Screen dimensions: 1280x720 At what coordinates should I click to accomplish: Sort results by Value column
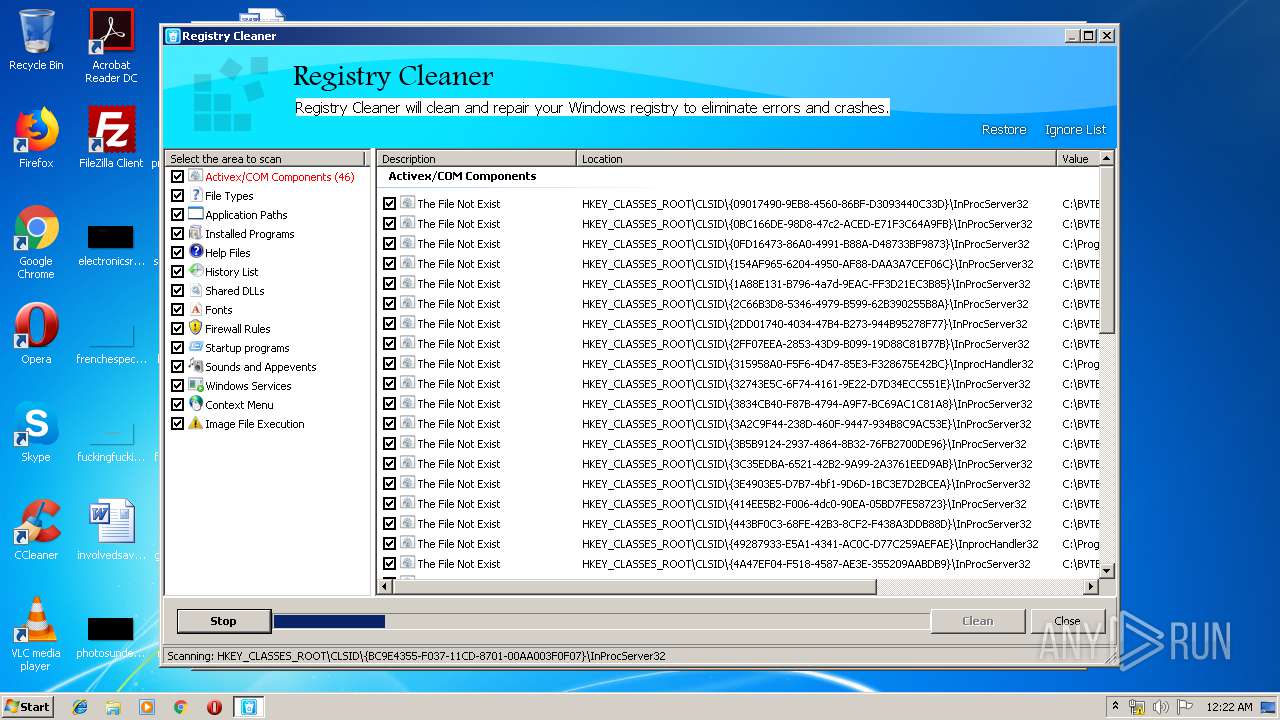coord(1078,158)
